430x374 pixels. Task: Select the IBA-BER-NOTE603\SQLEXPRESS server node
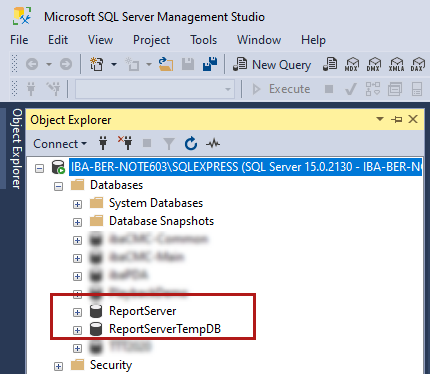click(x=245, y=167)
